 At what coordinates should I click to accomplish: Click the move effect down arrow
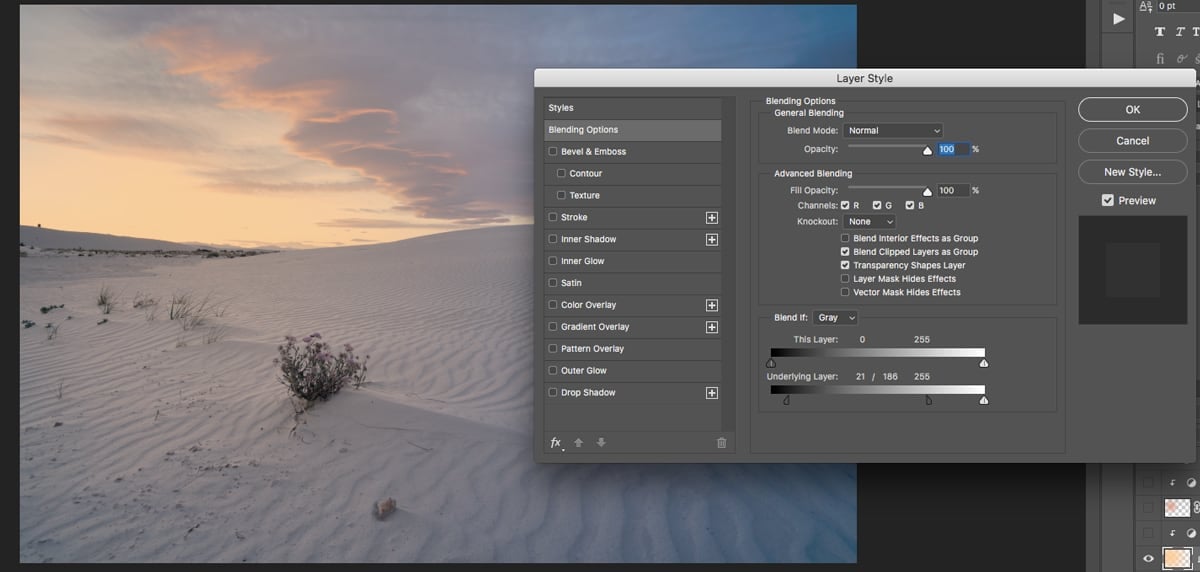click(600, 443)
